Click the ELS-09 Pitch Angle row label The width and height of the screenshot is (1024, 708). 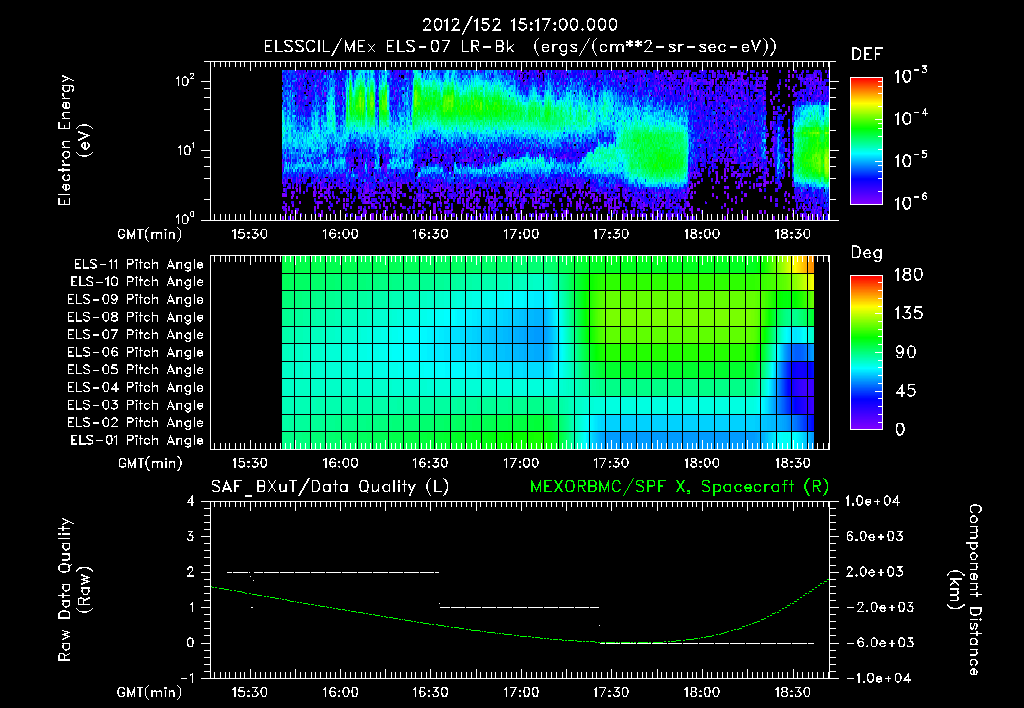pyautogui.click(x=136, y=299)
